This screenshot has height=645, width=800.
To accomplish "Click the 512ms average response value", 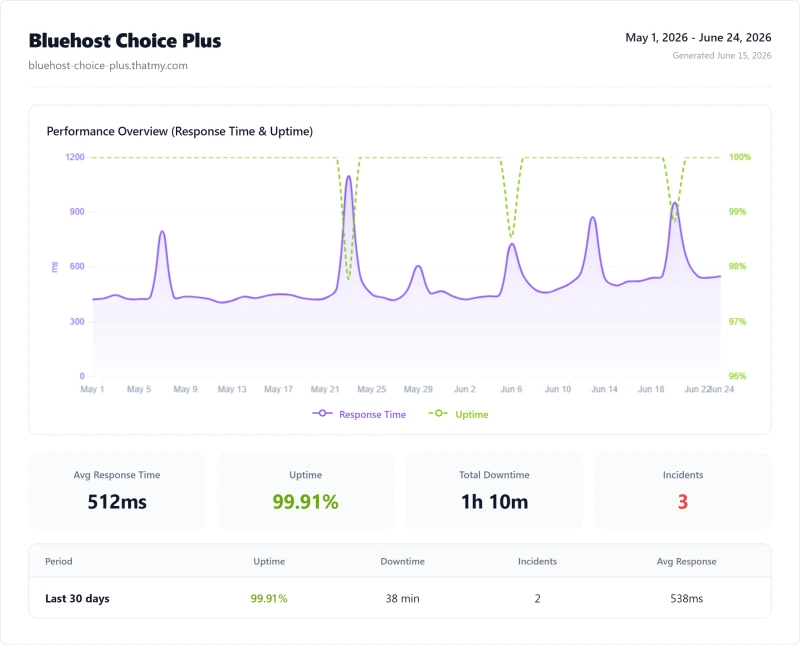I will [117, 502].
